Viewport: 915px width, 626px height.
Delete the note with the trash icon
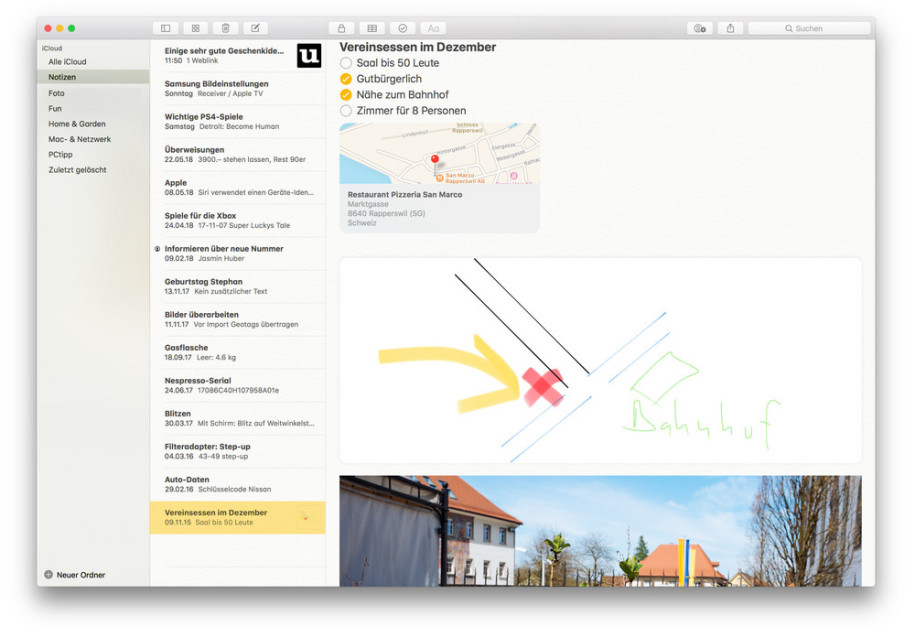[225, 28]
